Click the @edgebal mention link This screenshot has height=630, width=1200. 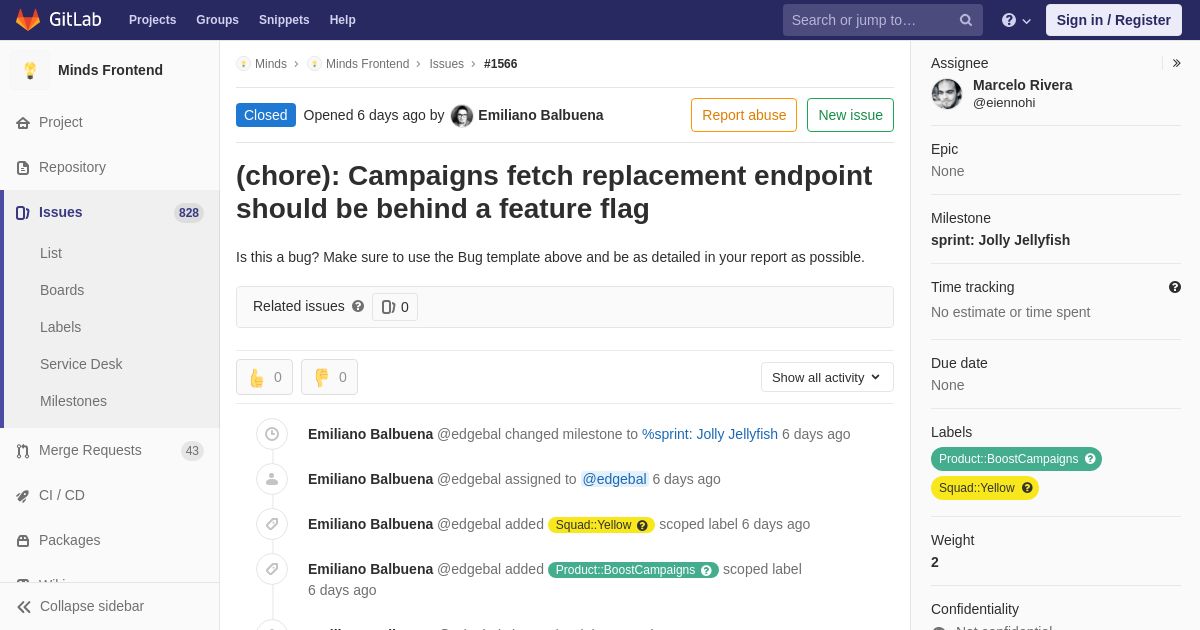pyautogui.click(x=615, y=479)
